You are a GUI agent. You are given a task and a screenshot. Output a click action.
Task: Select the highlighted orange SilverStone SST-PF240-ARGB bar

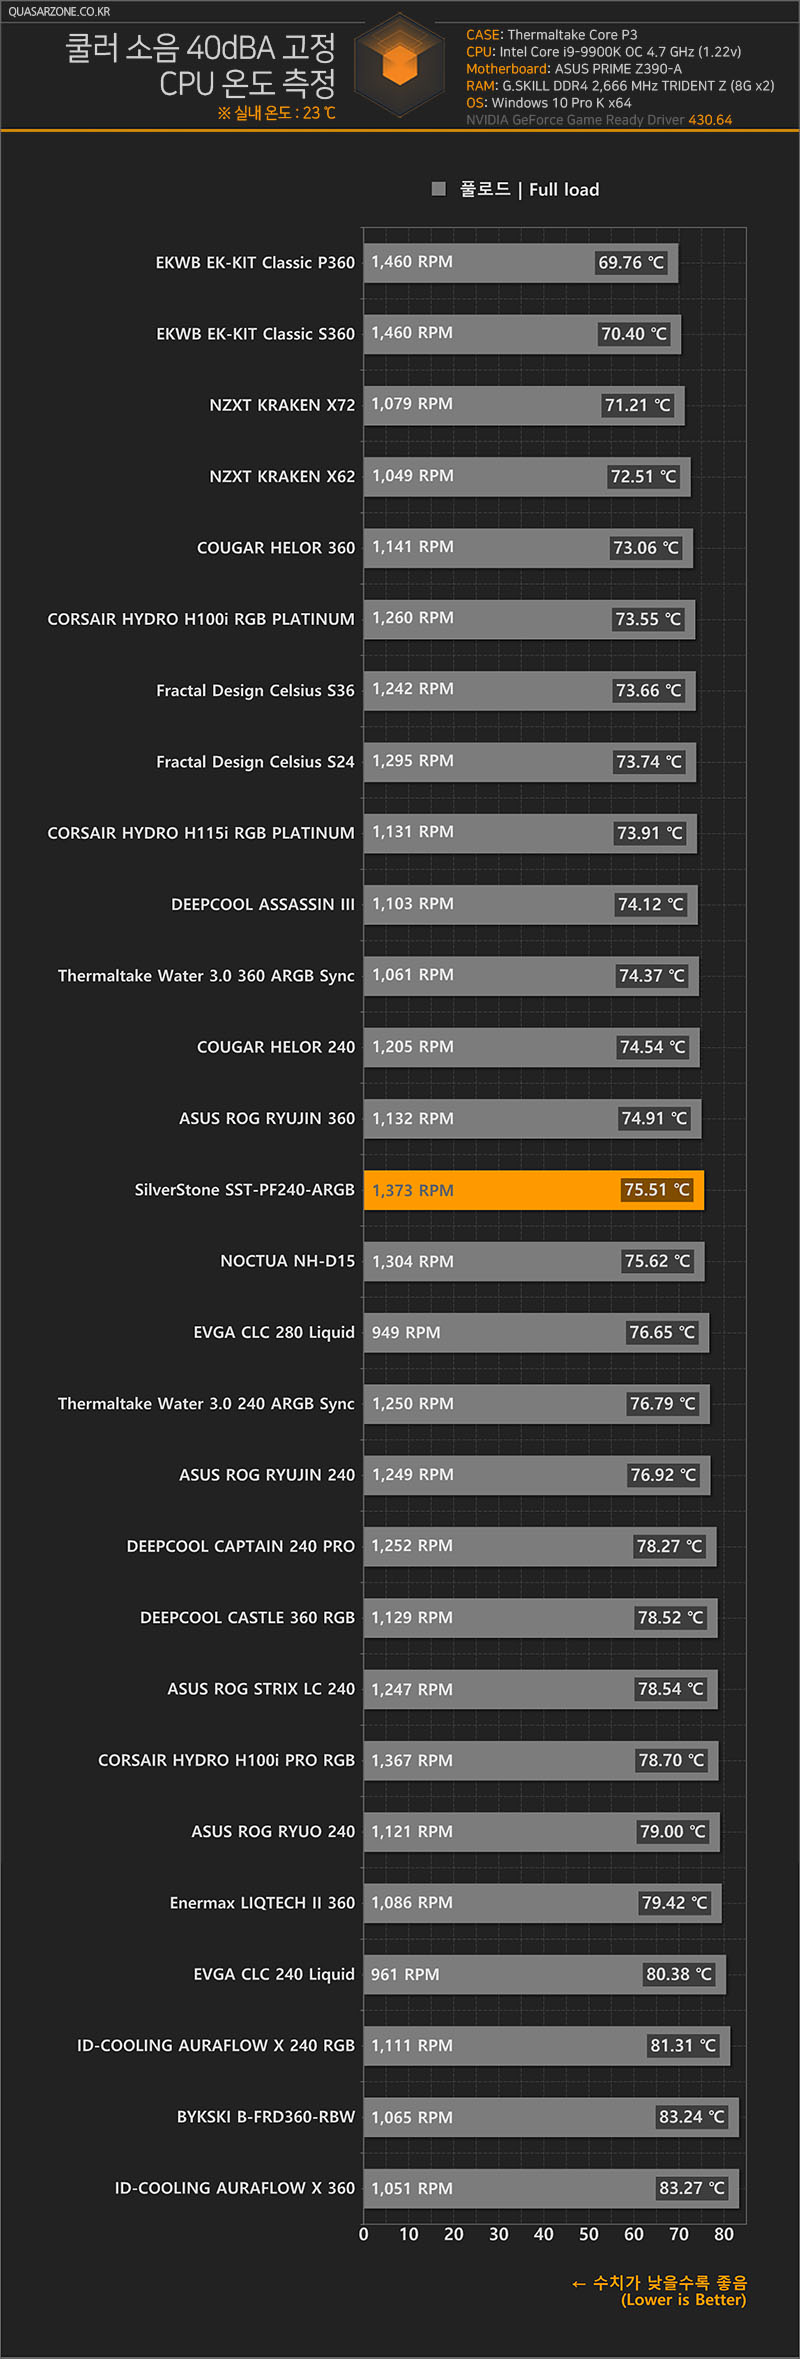point(533,1190)
